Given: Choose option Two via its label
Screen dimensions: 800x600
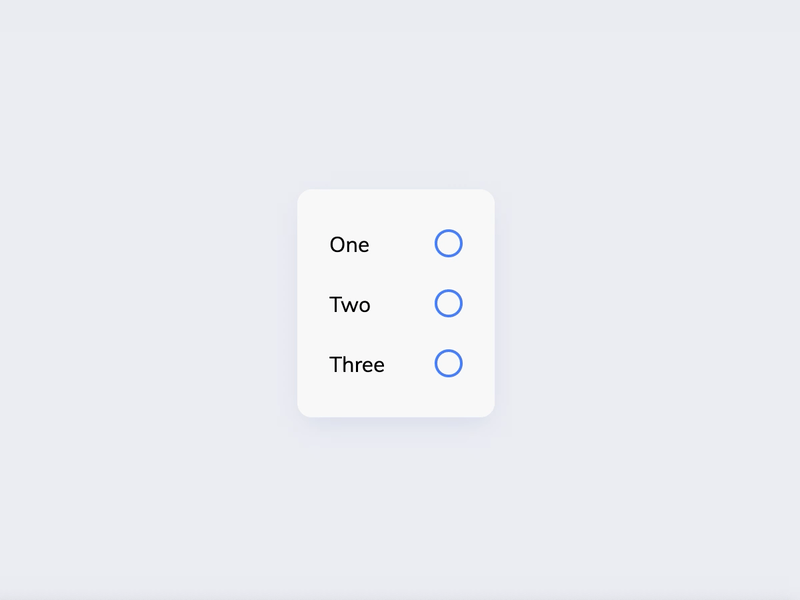Looking at the screenshot, I should coord(350,305).
